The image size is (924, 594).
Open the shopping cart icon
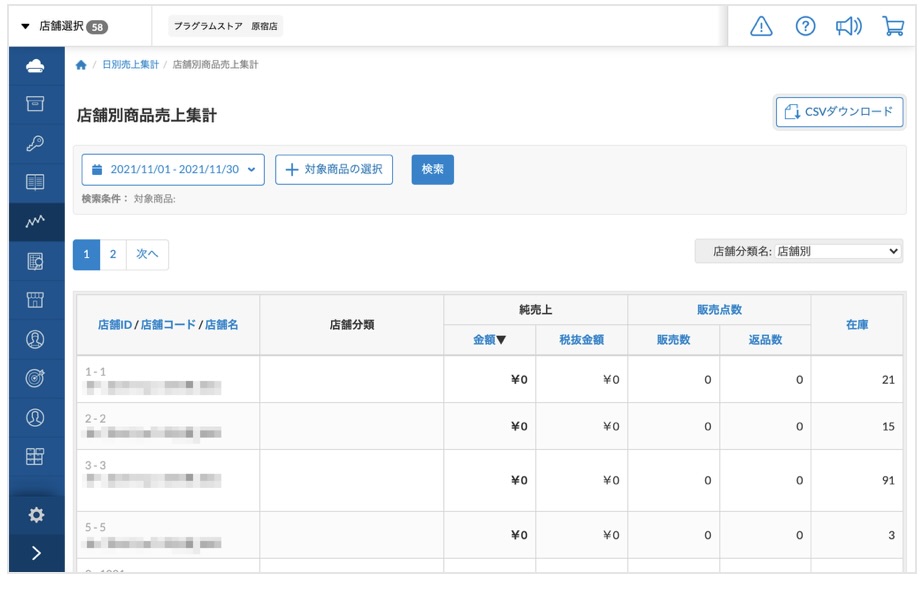[893, 27]
